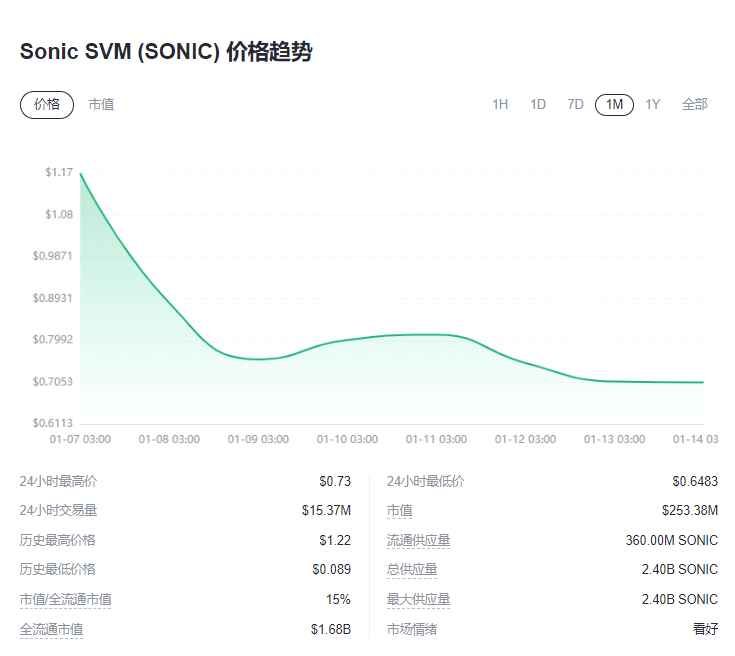The width and height of the screenshot is (735, 656).
Task: Click the 历史最低价格 label
Action: [58, 570]
